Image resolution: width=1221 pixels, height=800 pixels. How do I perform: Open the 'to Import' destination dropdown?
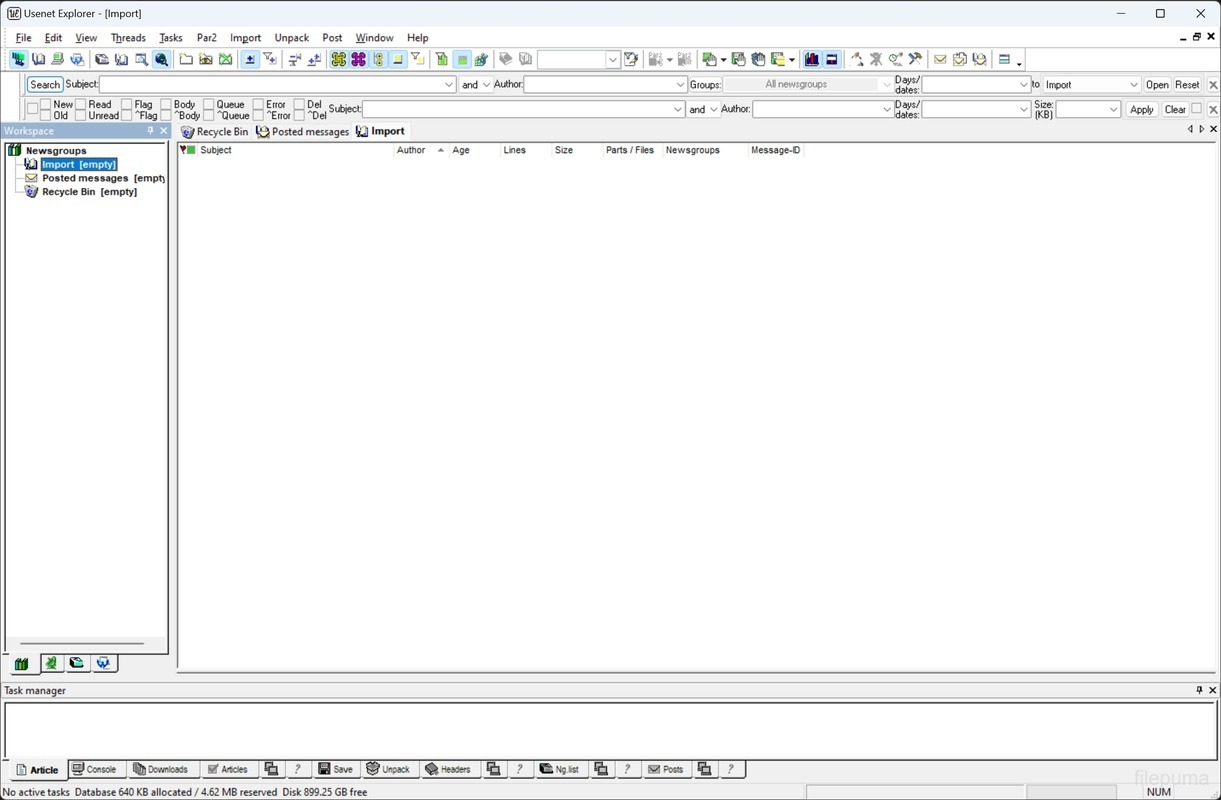pyautogui.click(x=1133, y=85)
